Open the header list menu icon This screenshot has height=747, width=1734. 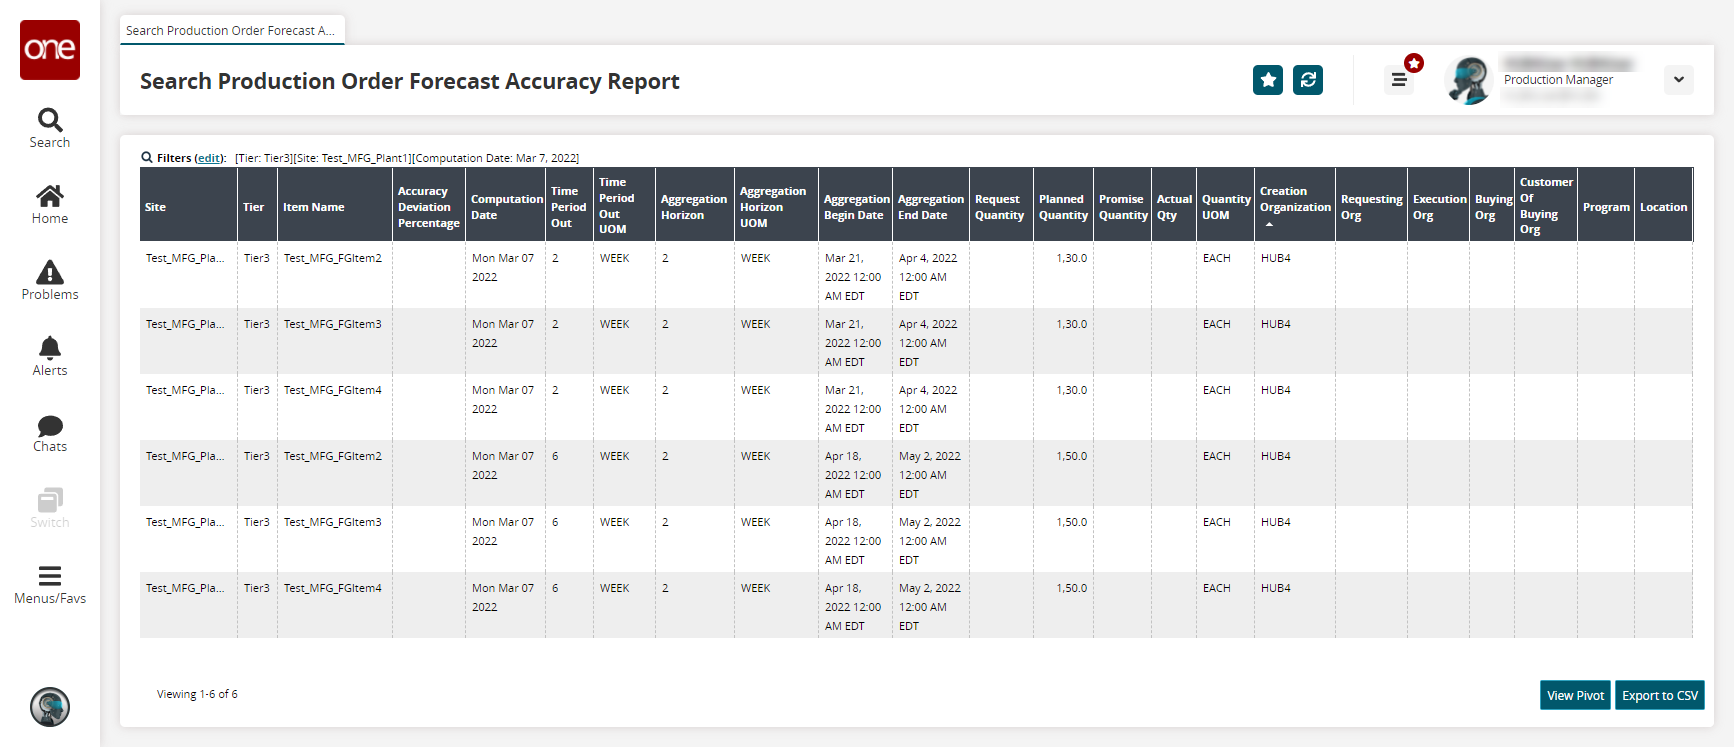1399,80
